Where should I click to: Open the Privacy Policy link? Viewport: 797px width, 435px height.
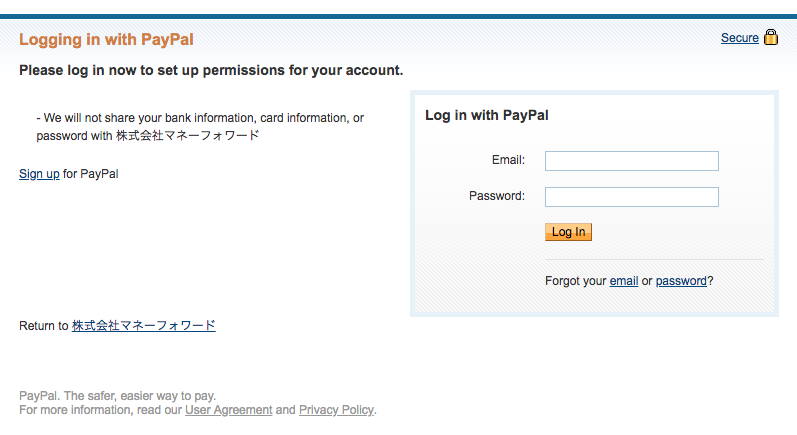click(x=336, y=410)
